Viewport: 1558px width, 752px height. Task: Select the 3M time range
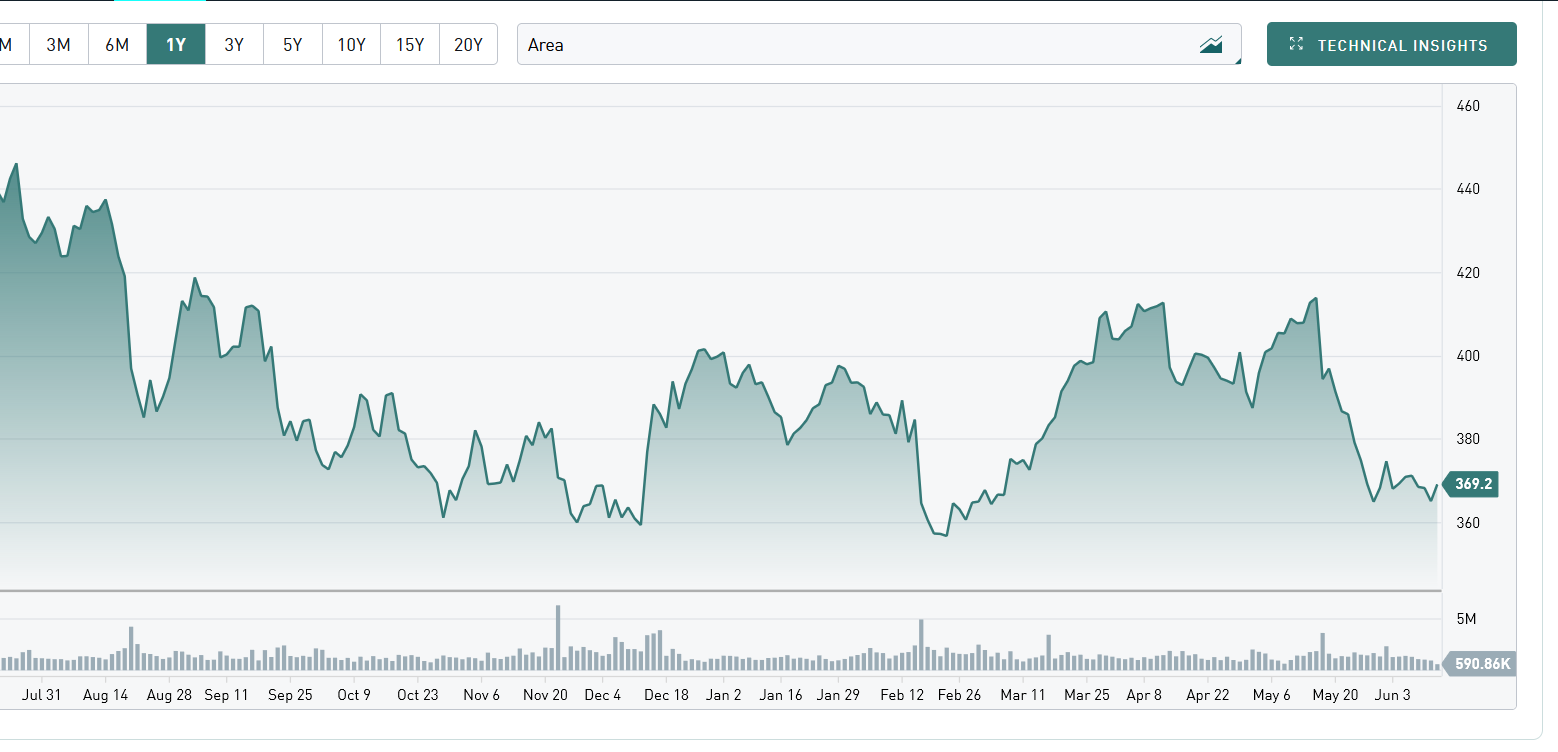pos(58,45)
